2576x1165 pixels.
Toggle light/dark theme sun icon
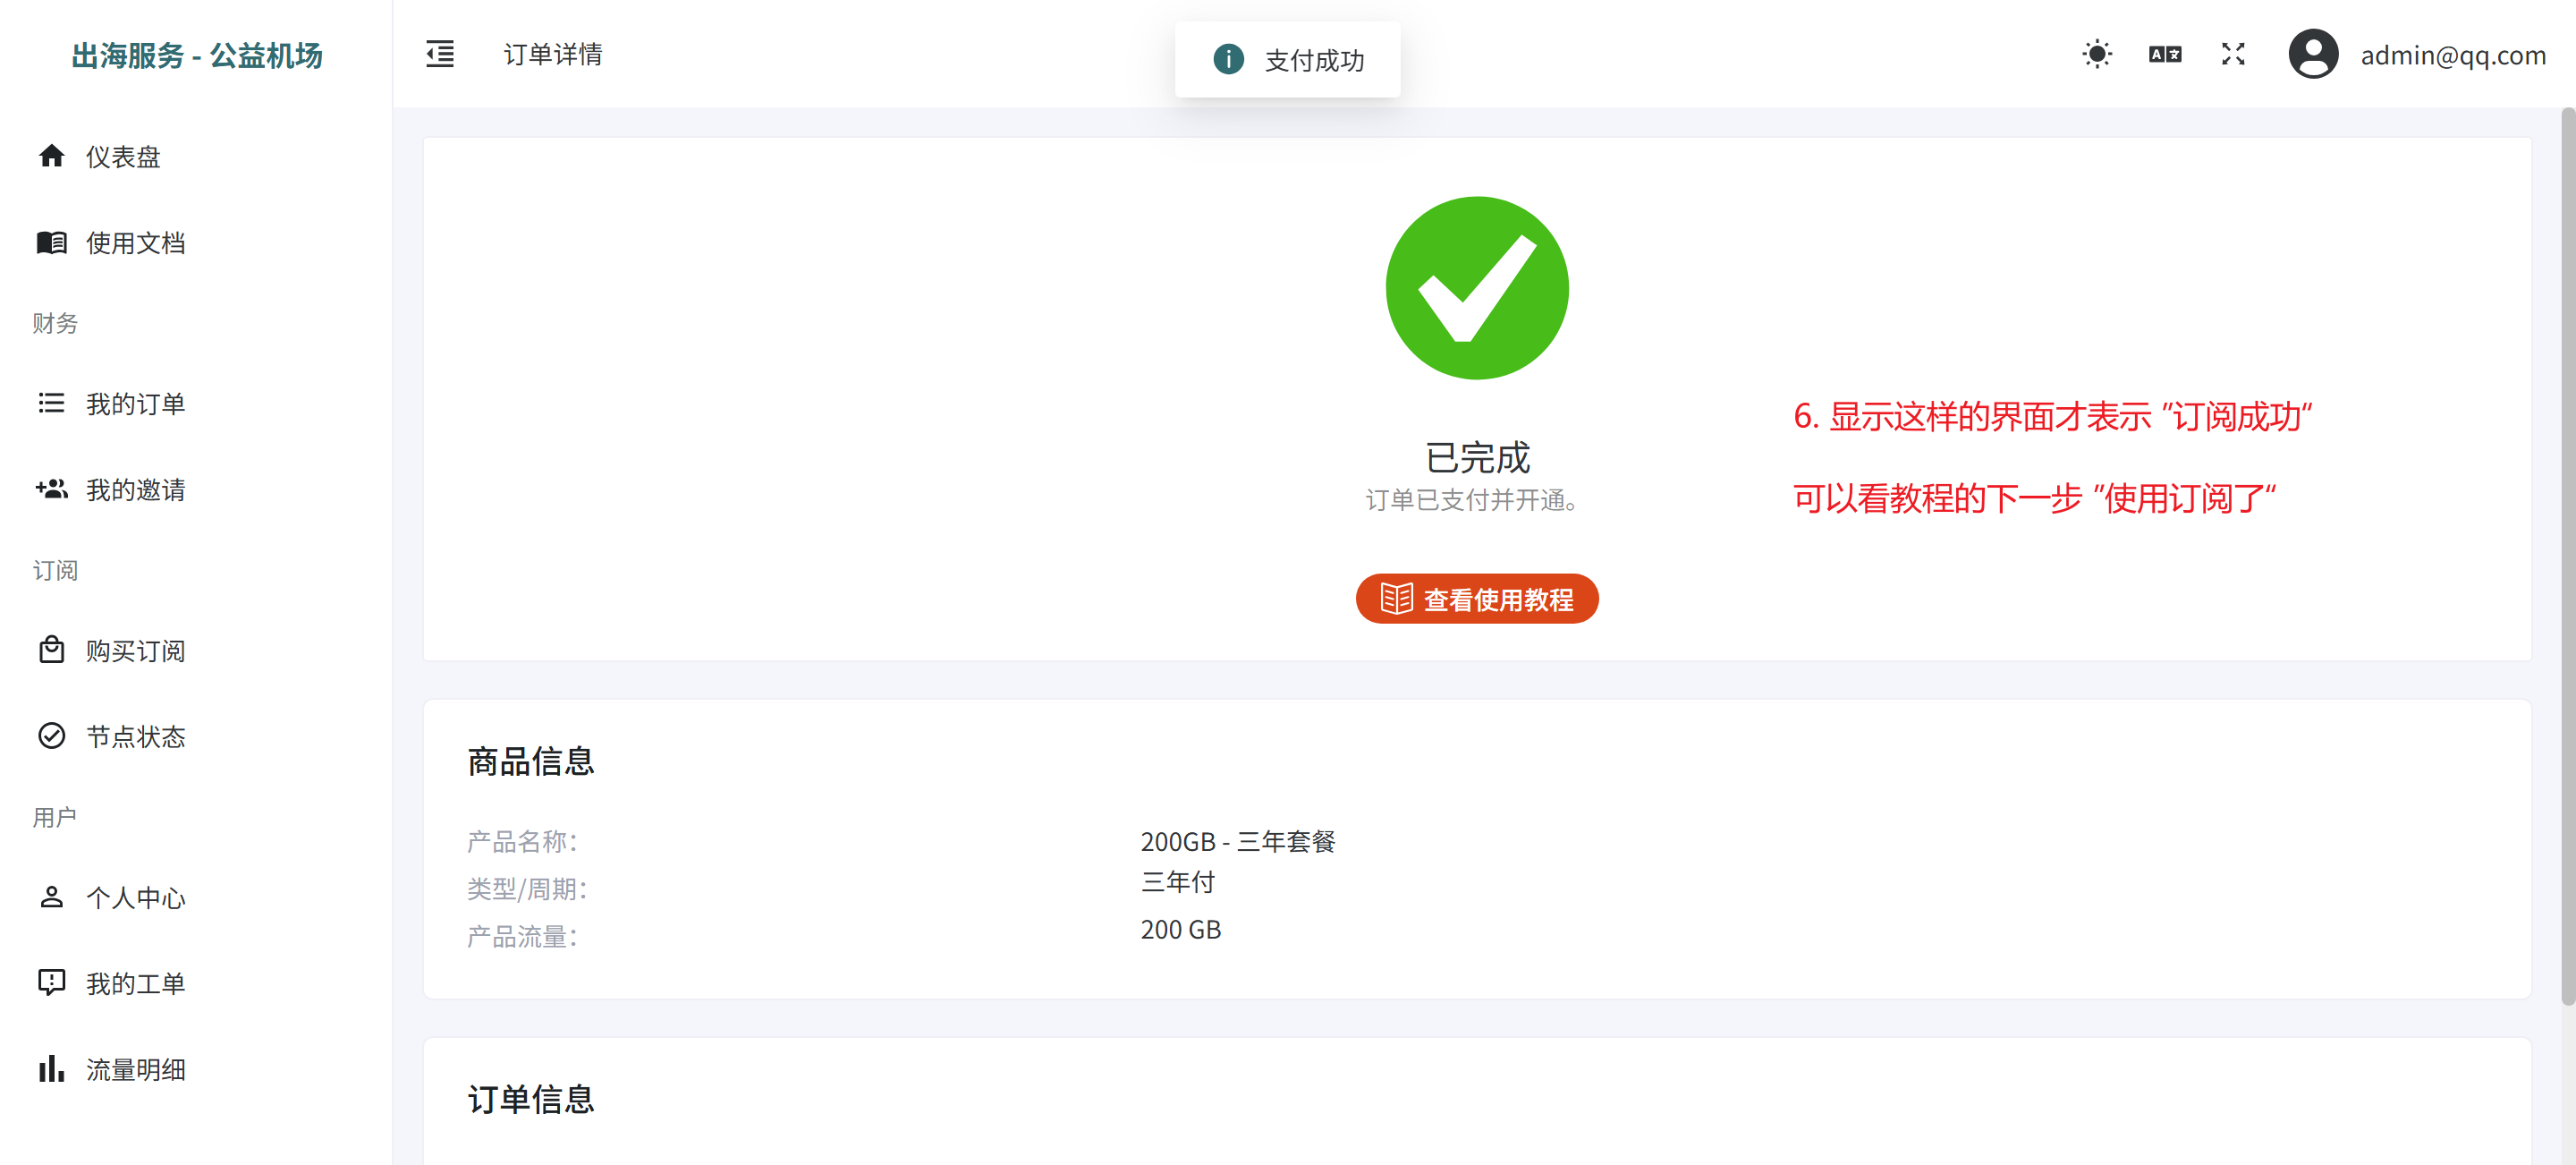2096,54
